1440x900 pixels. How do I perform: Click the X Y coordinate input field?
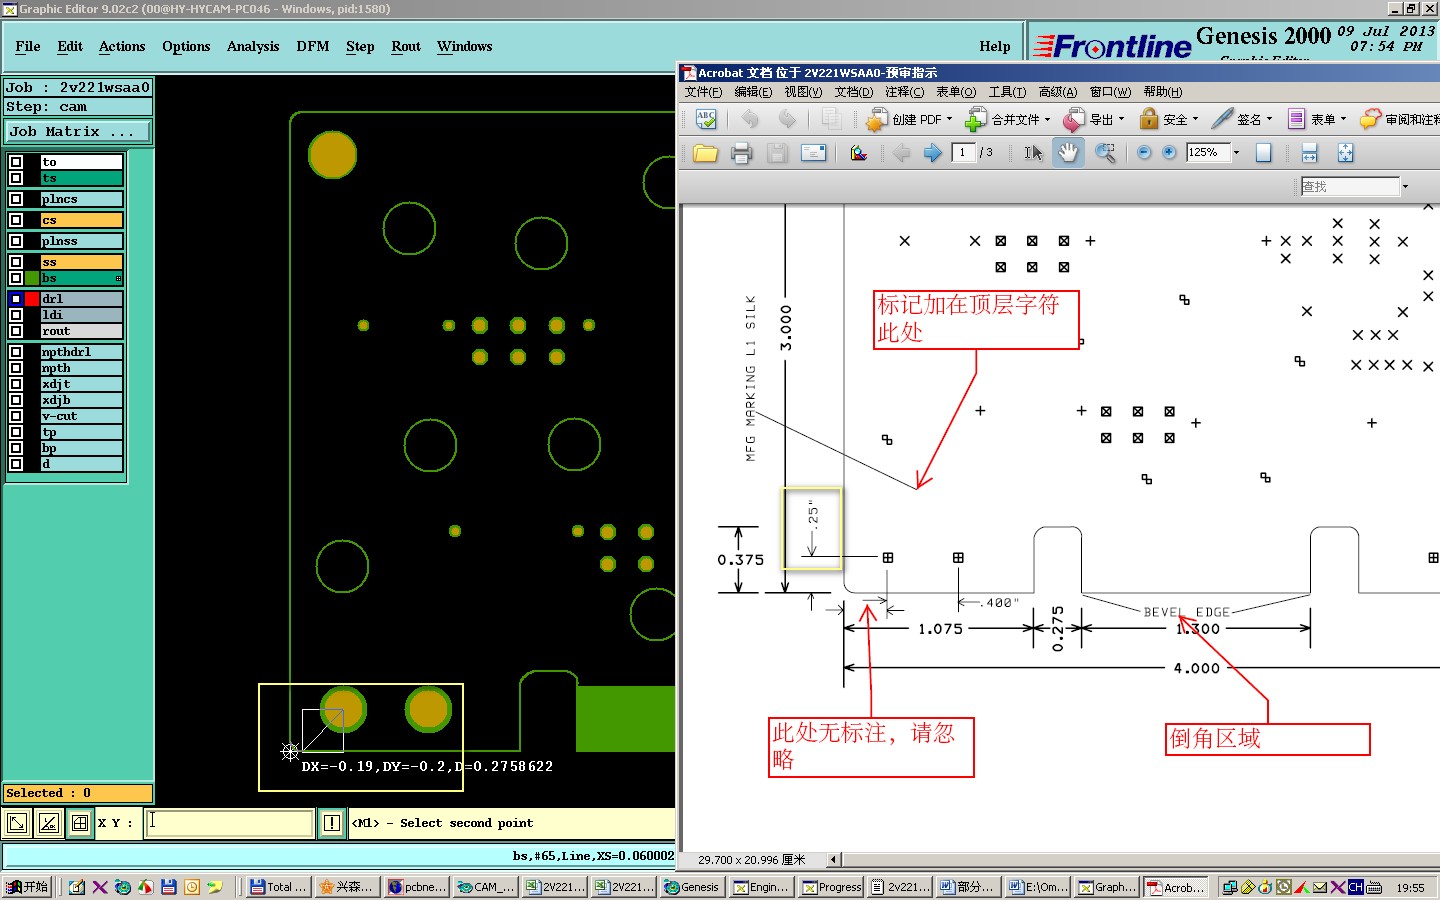(230, 823)
